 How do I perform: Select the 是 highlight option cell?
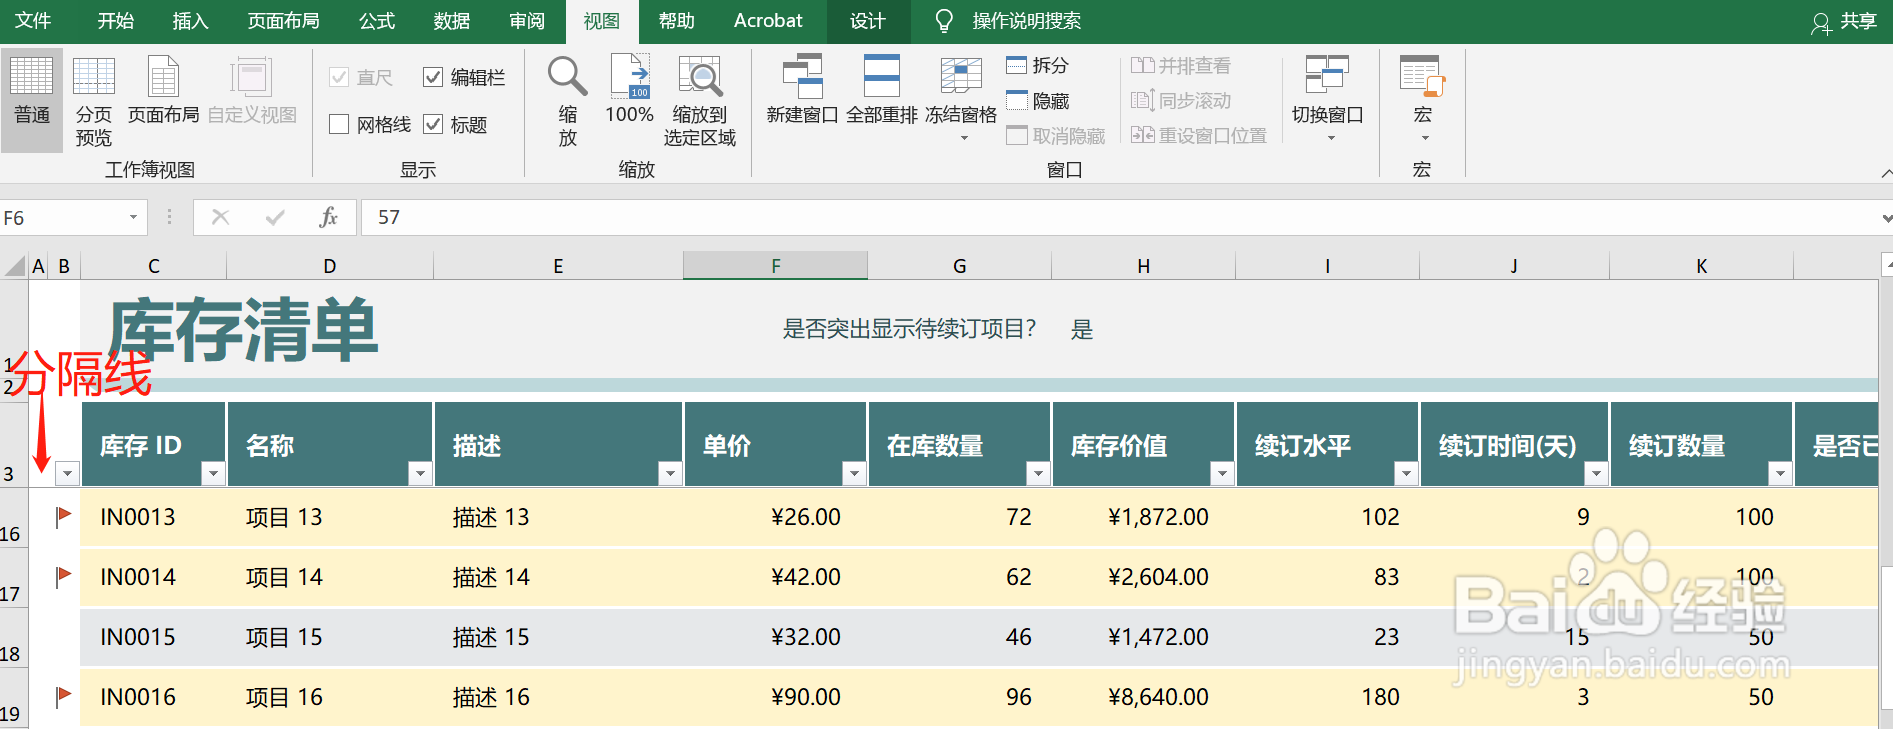click(x=1082, y=329)
